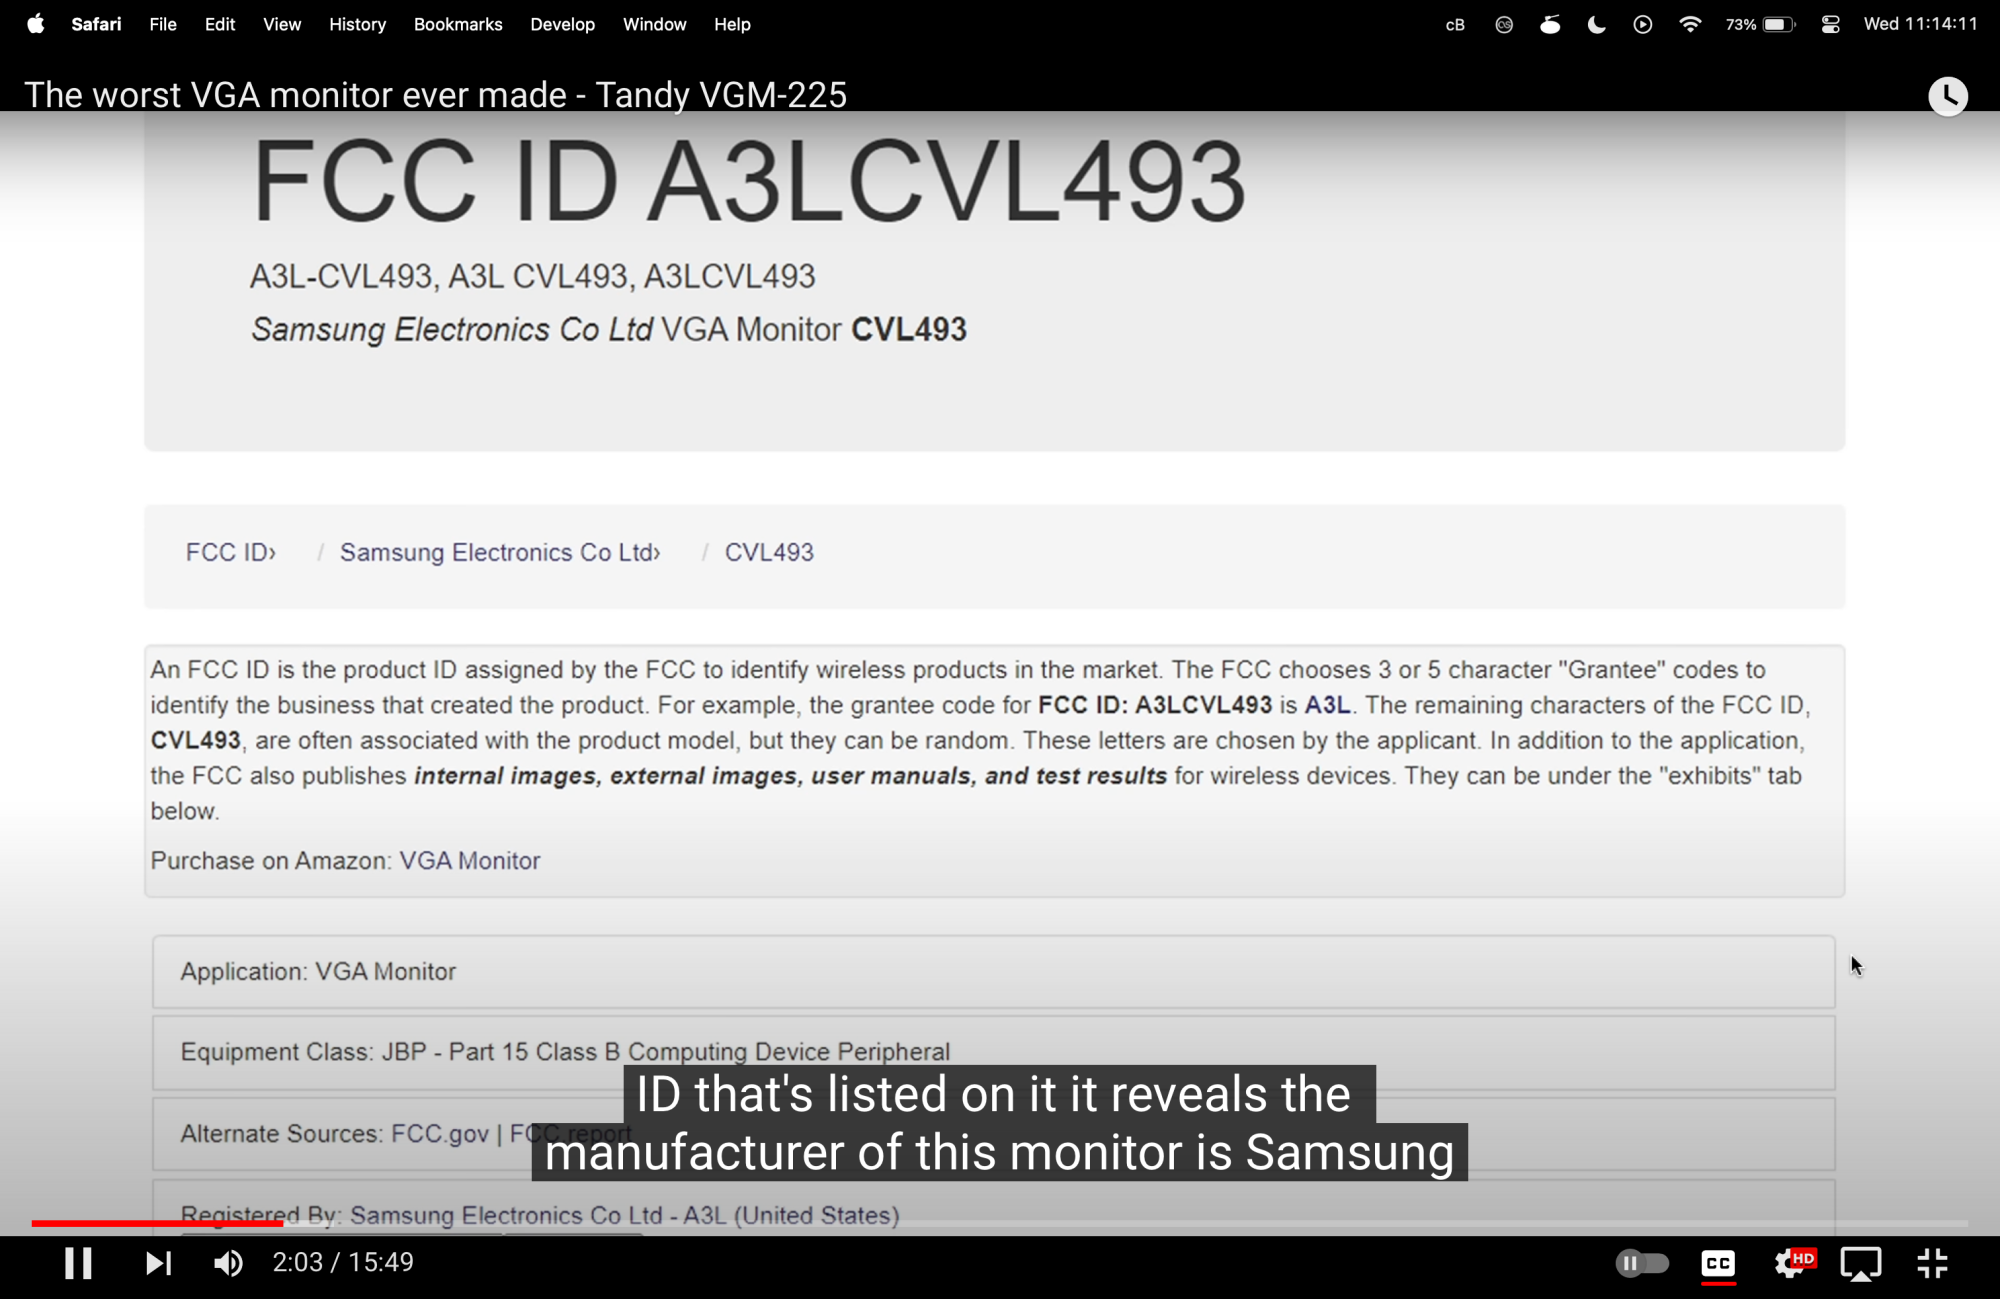Open the Wi-Fi status menu
Viewport: 2000px width, 1299px height.
click(1690, 24)
